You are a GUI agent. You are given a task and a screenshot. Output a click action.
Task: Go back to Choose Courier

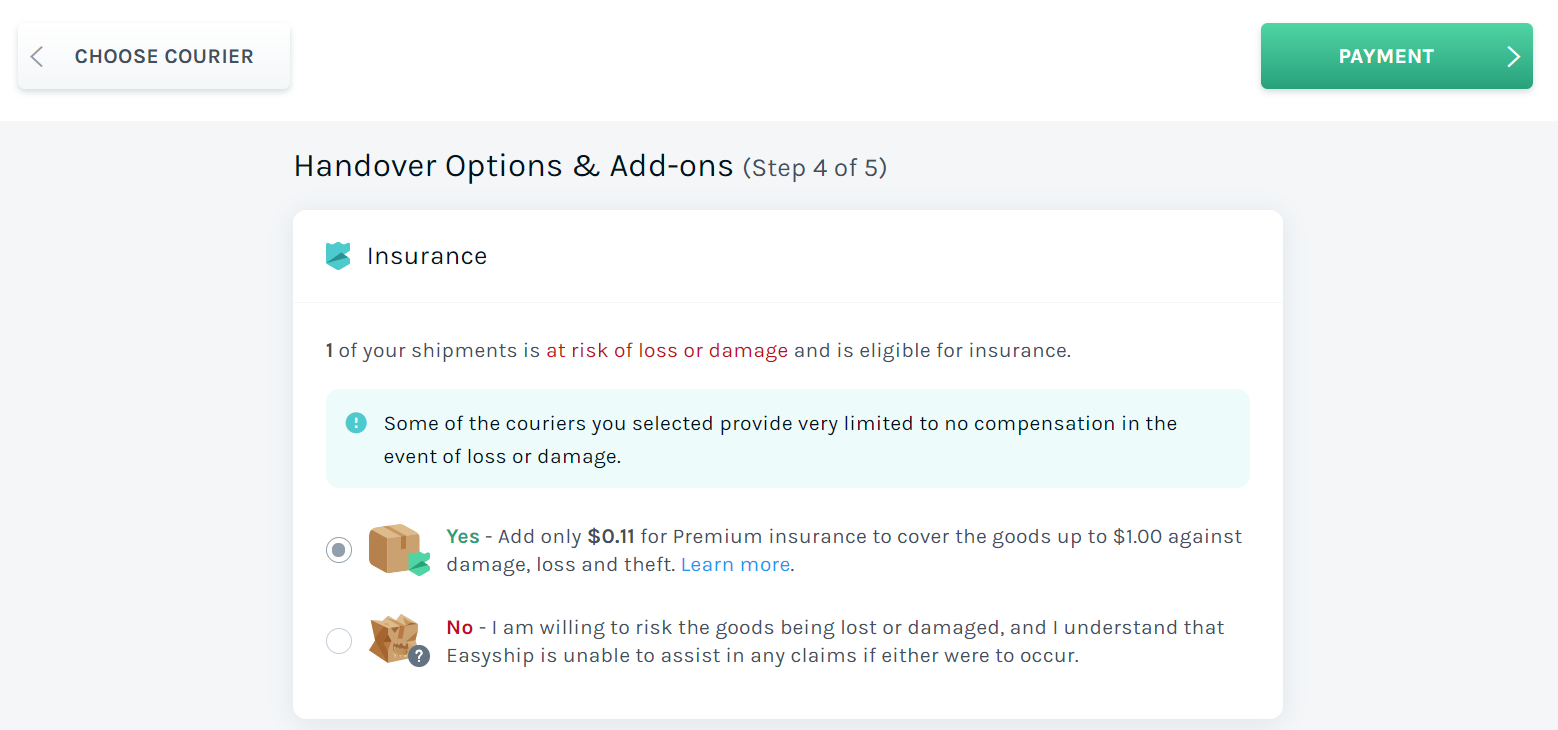coord(154,56)
